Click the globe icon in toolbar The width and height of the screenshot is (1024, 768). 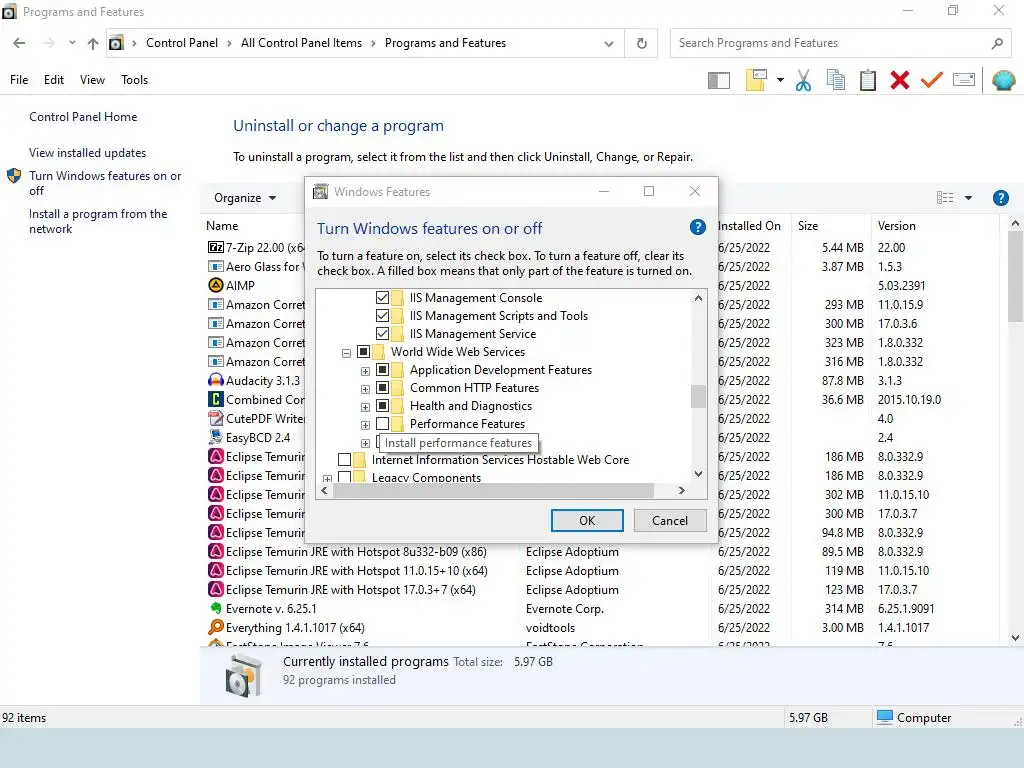(x=1003, y=80)
